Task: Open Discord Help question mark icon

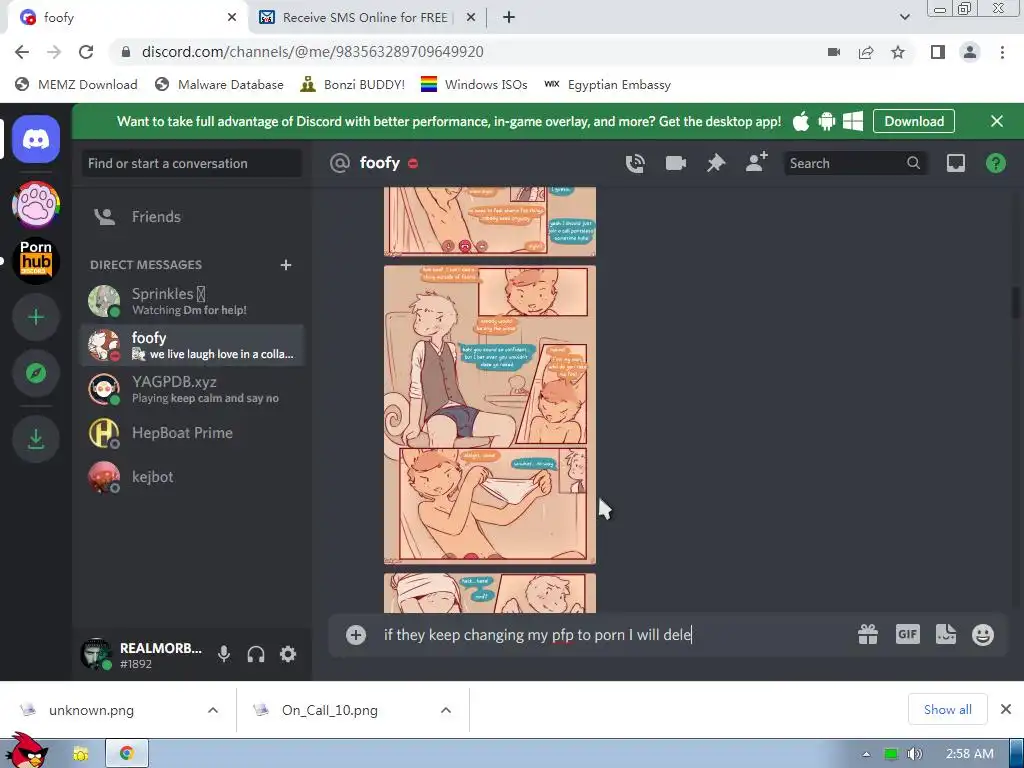Action: 995,163
